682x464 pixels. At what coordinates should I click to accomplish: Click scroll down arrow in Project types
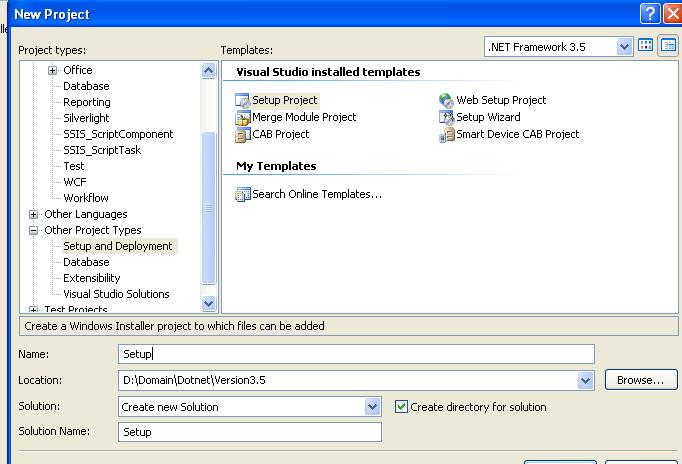click(x=209, y=303)
